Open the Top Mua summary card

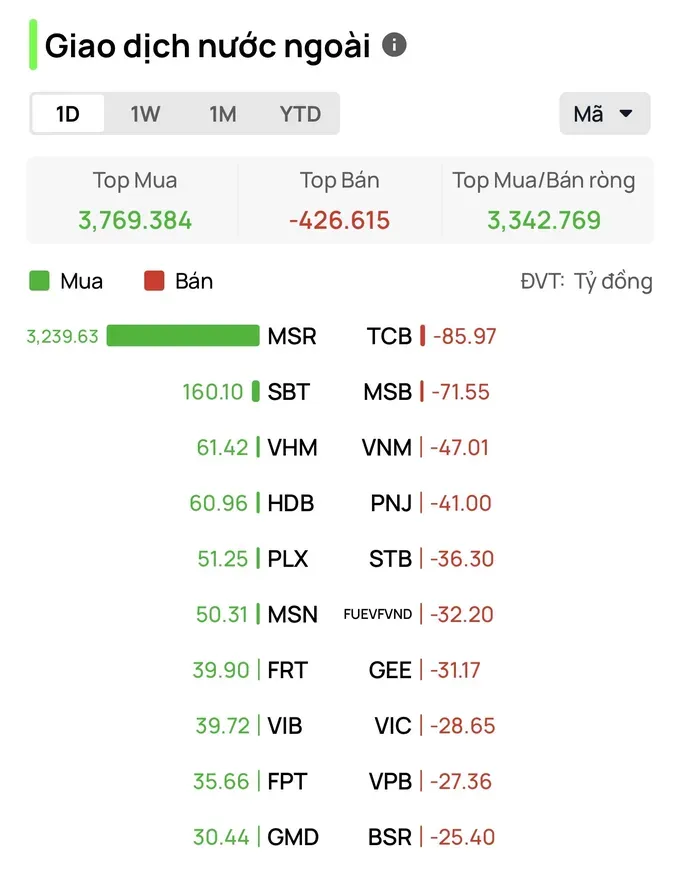[x=134, y=201]
